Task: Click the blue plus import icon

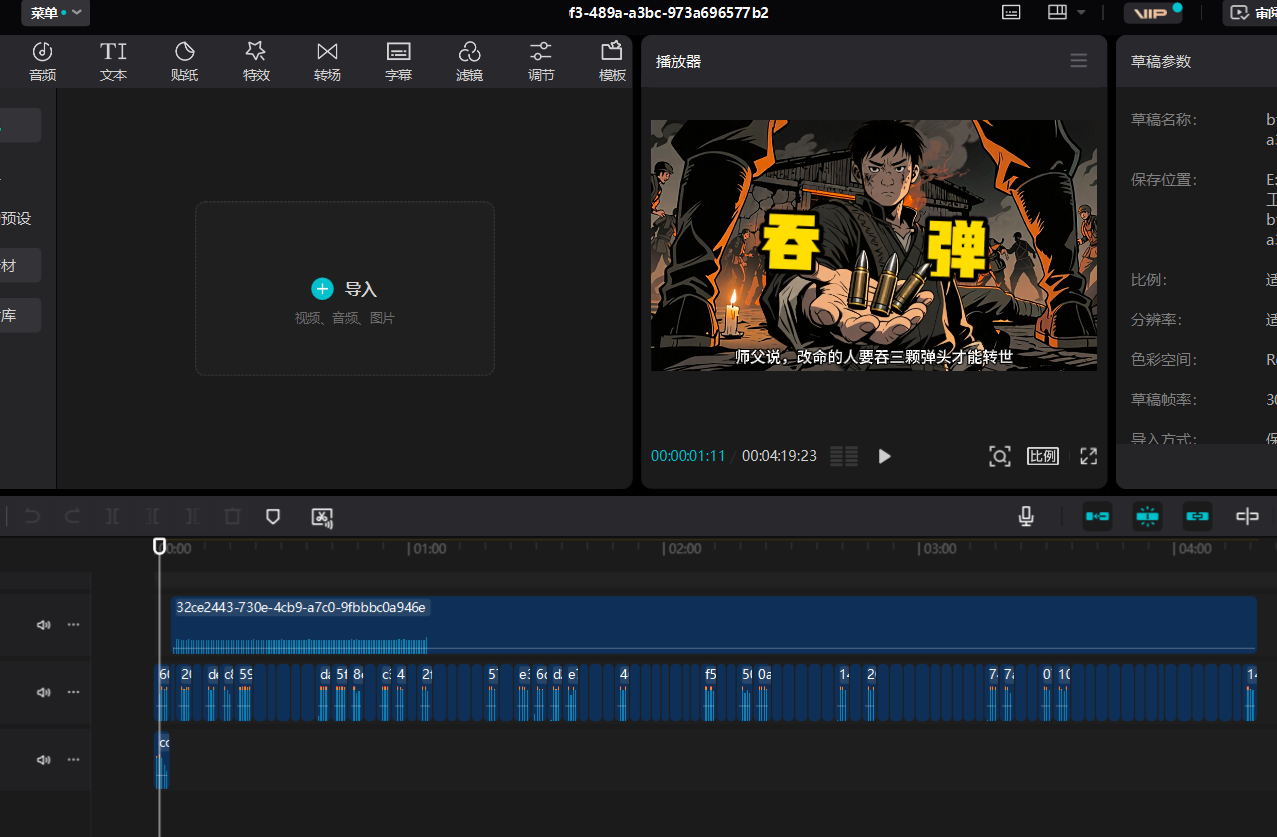Action: coord(322,289)
